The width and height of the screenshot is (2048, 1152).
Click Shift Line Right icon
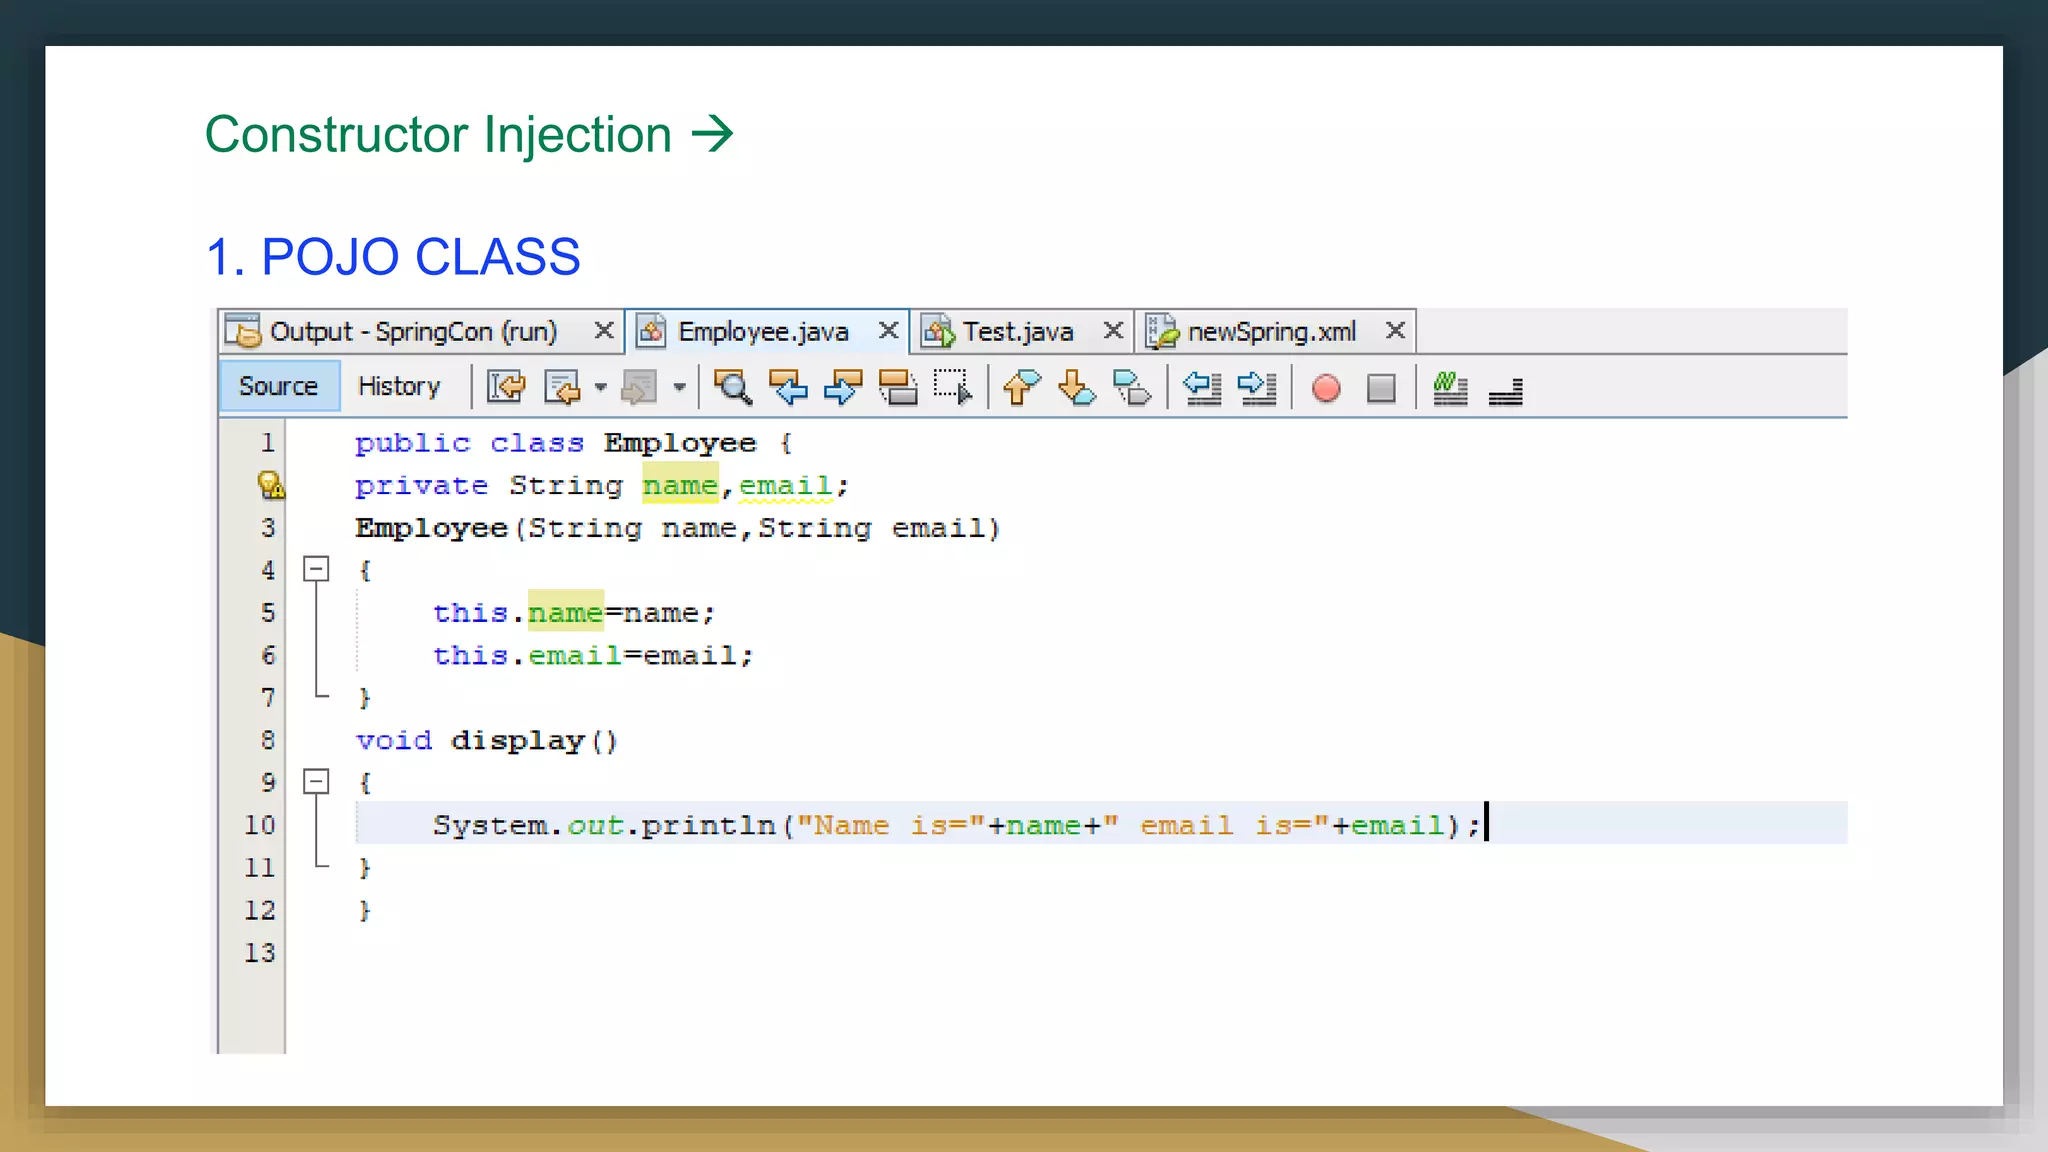(x=1257, y=387)
